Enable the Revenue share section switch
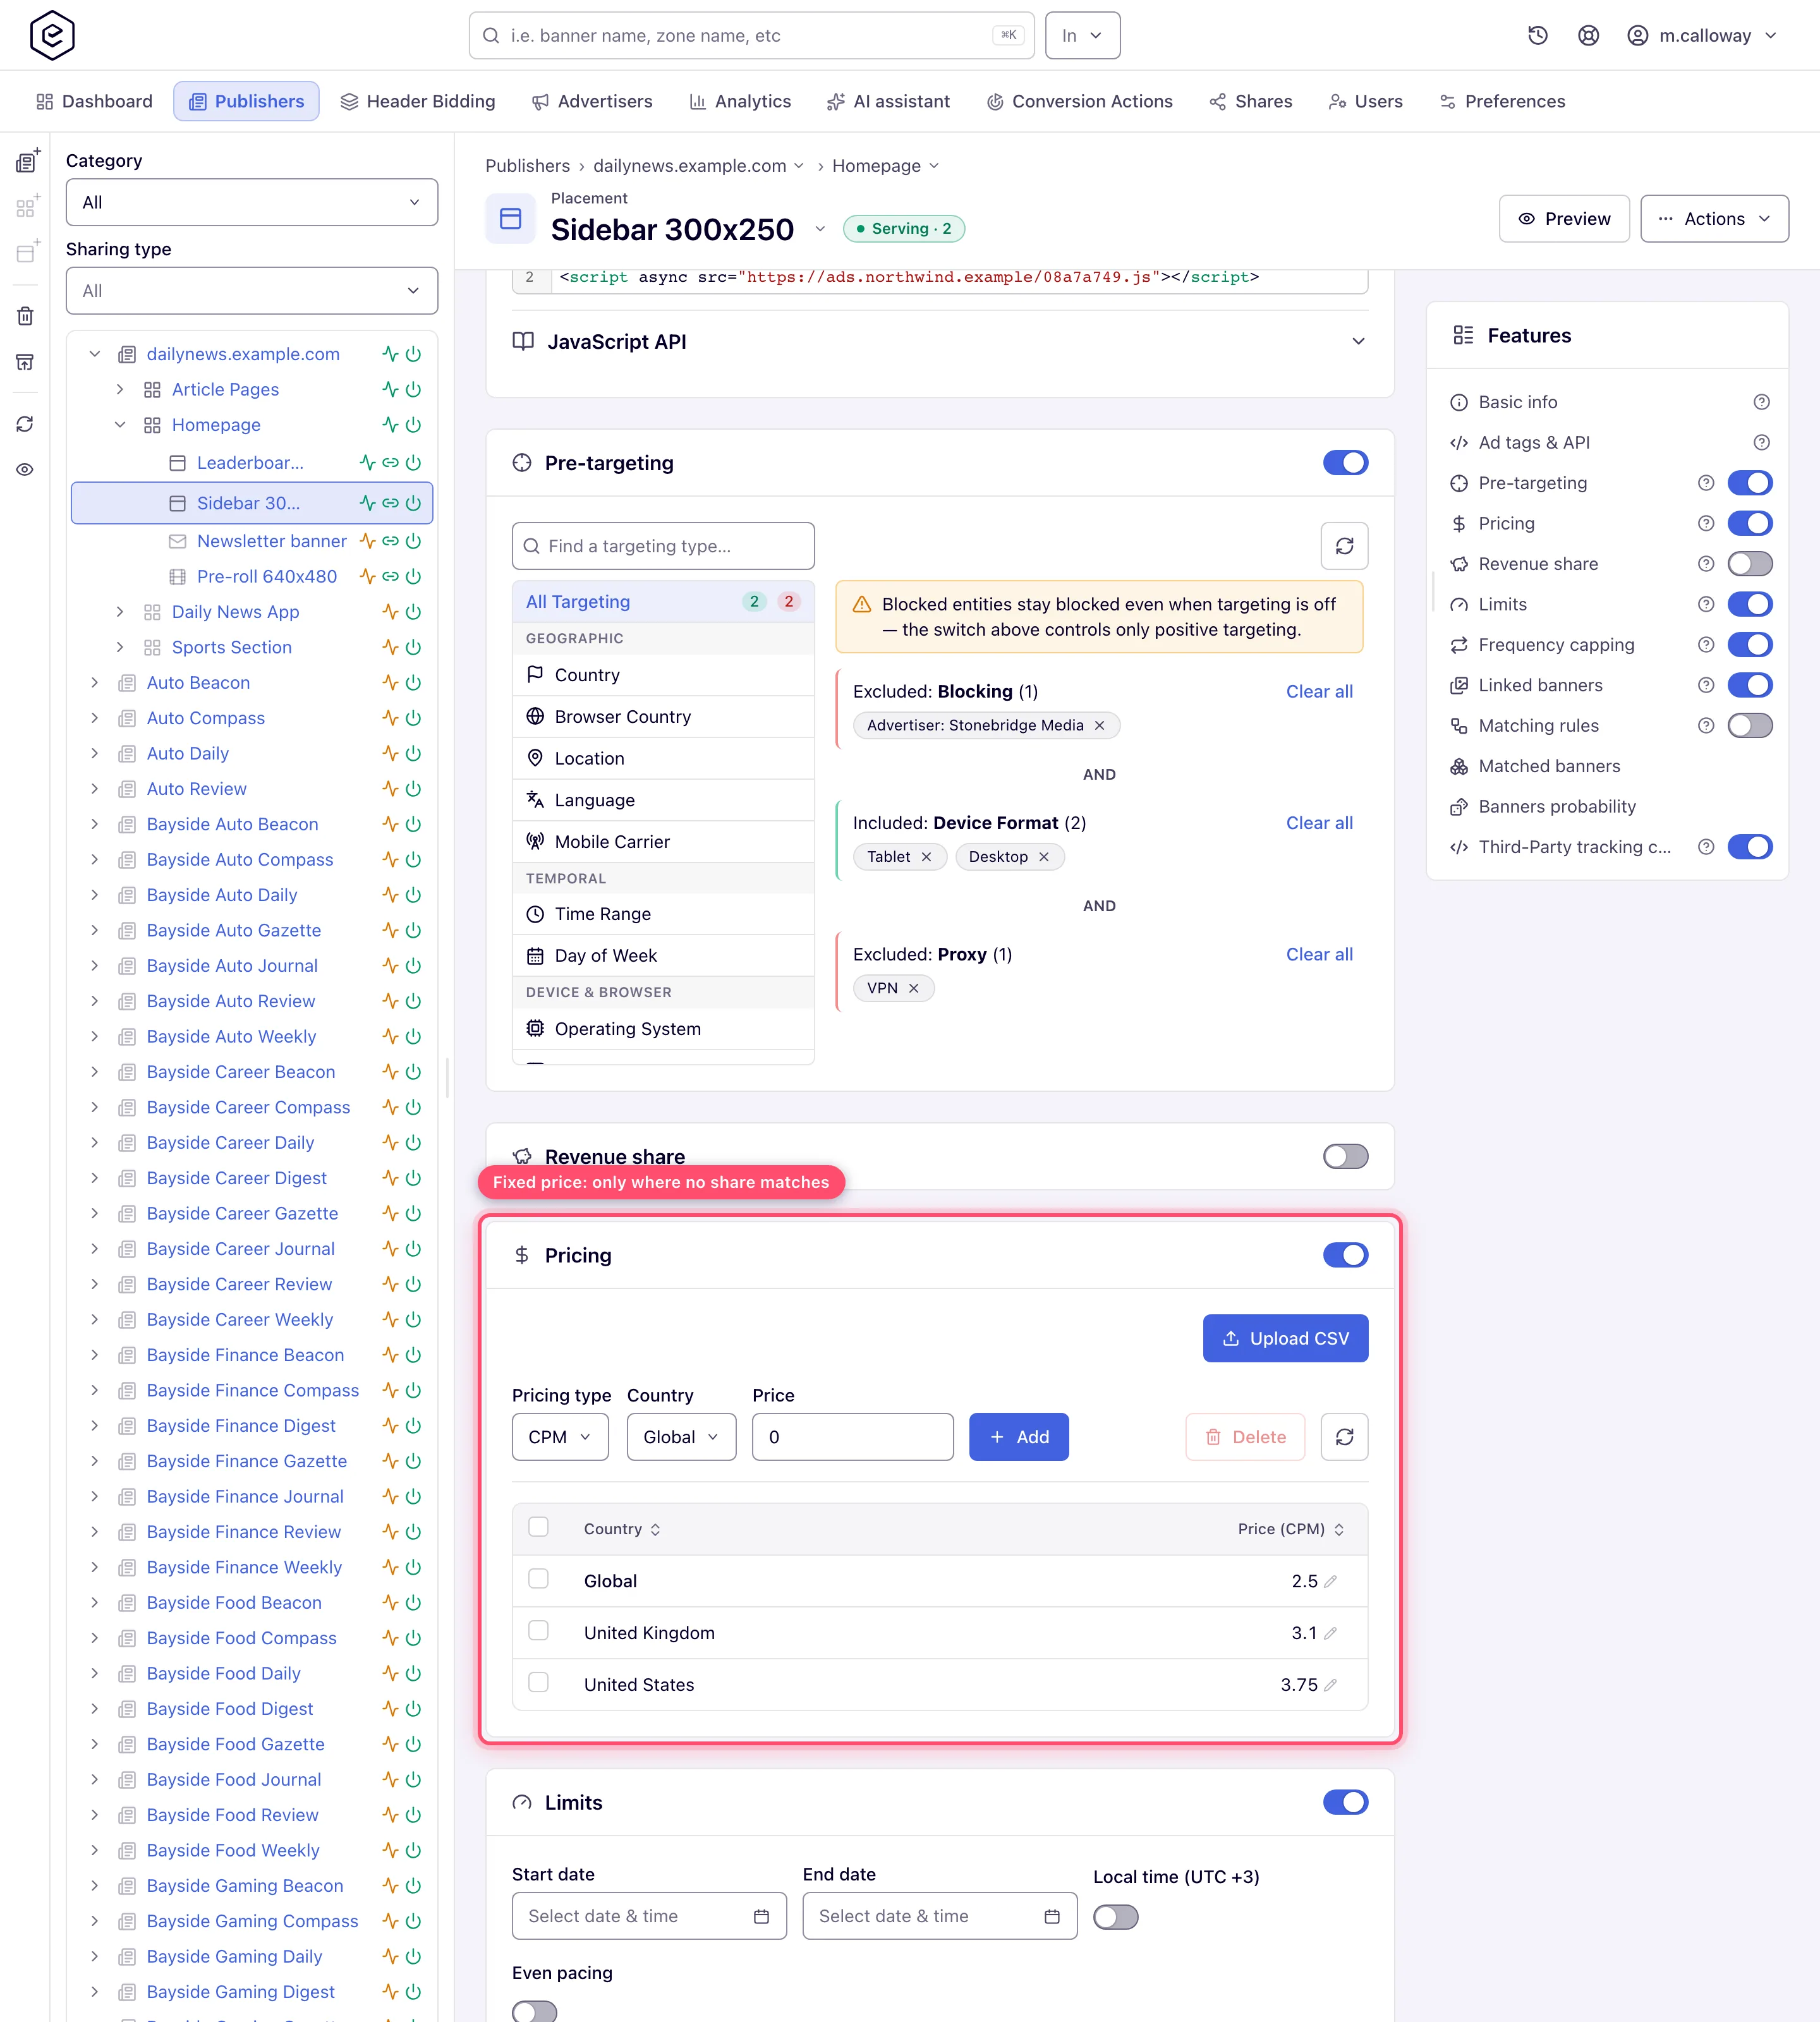Screen dimensions: 1820x2022 coord(1345,1156)
